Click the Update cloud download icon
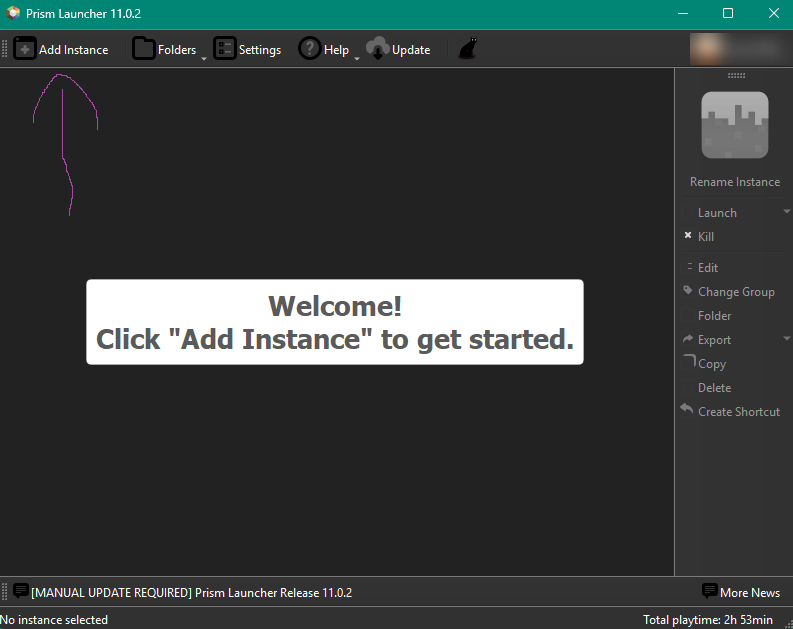The image size is (793, 629). [x=378, y=49]
